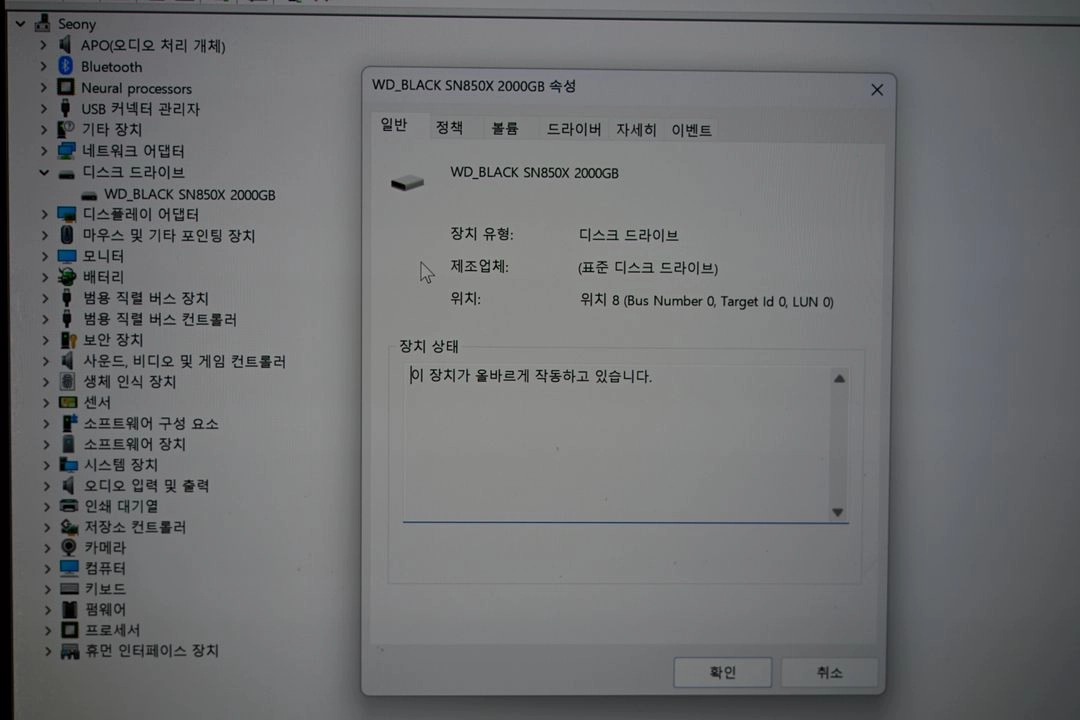1080x720 pixels.
Task: Click the 생체 인식 장치 fingerprint icon
Action: point(68,381)
